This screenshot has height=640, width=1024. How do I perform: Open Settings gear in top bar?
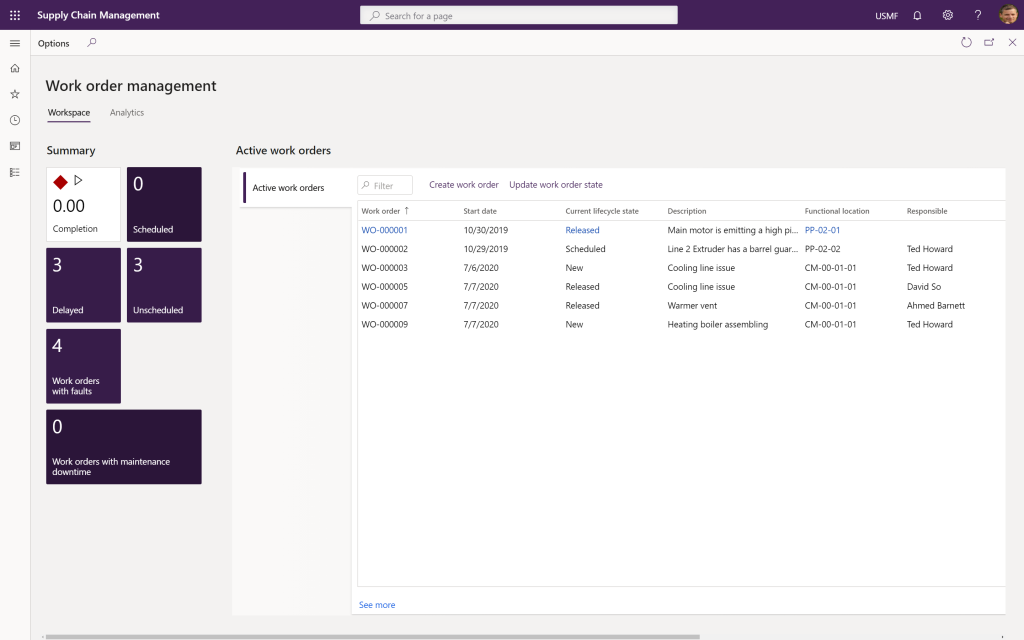point(947,15)
